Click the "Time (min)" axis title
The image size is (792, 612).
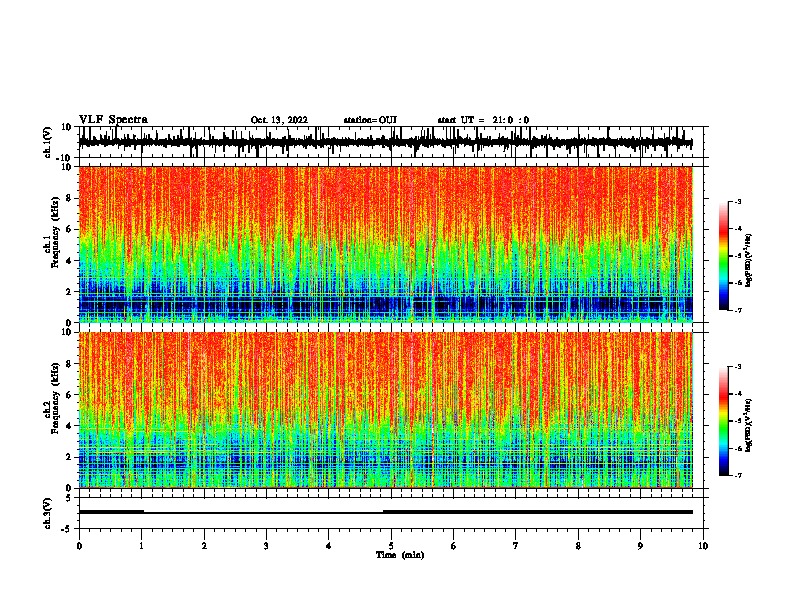pyautogui.click(x=400, y=555)
